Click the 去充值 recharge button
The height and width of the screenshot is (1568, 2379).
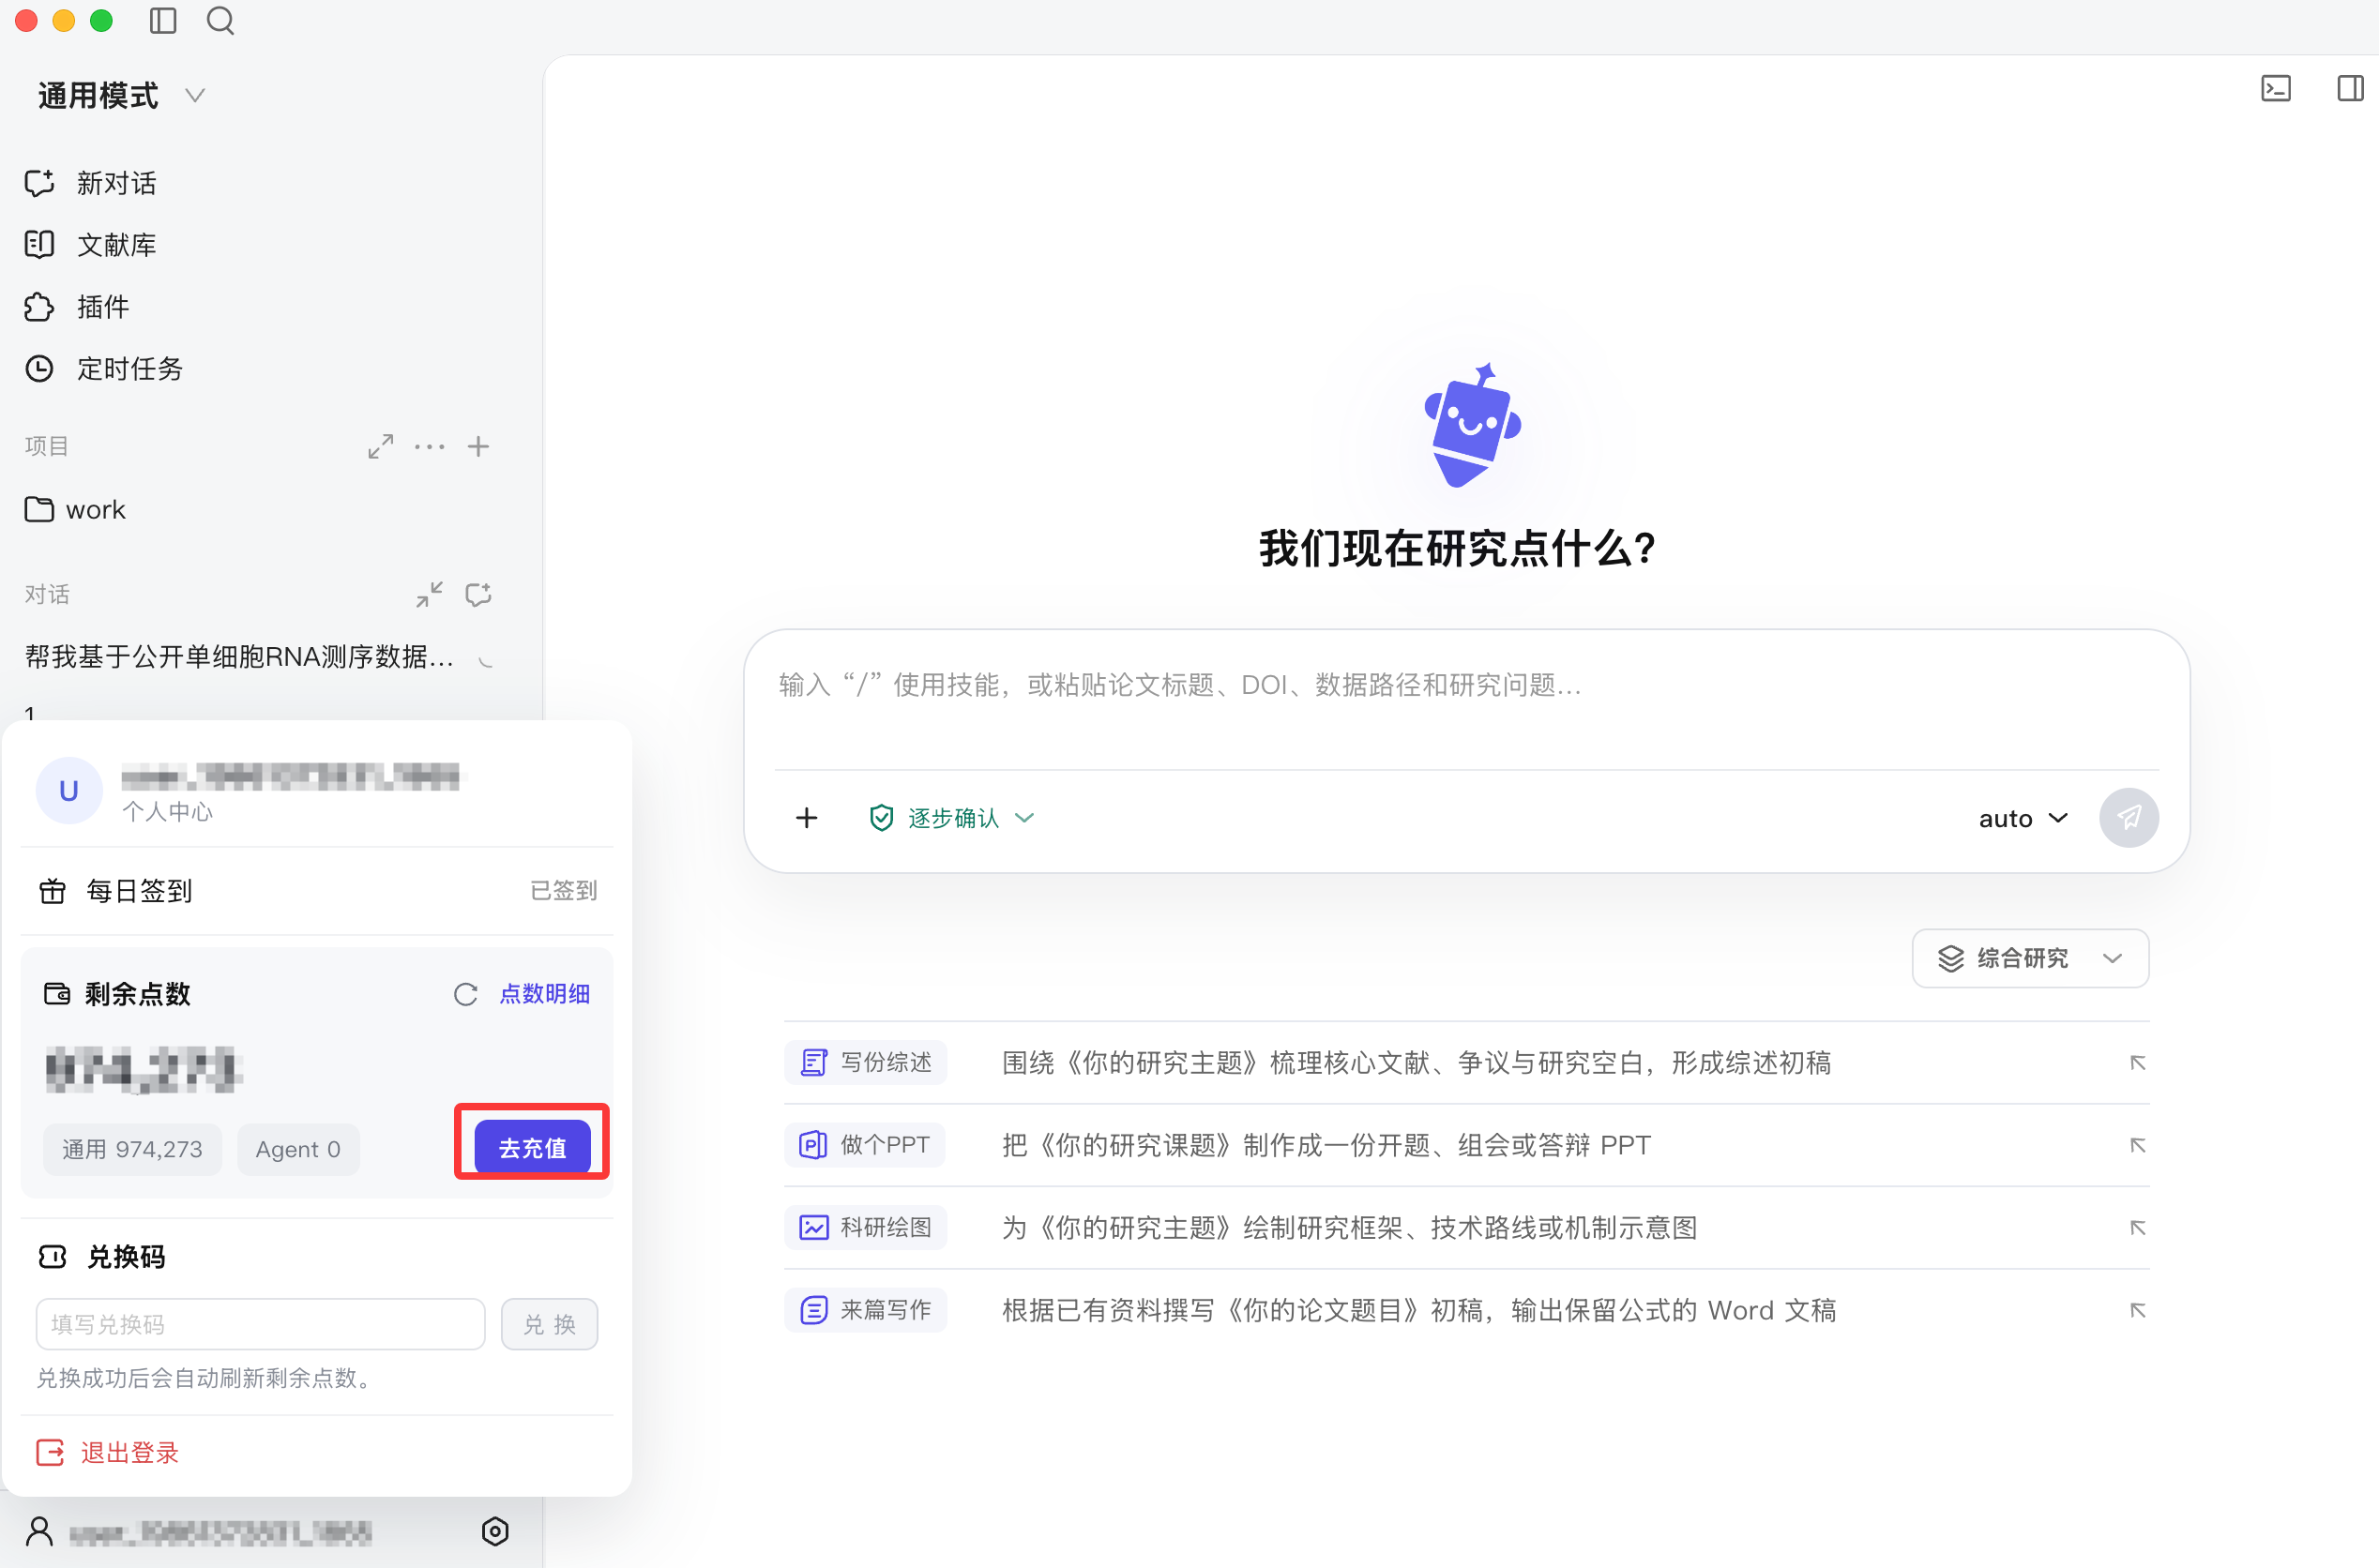pos(532,1147)
